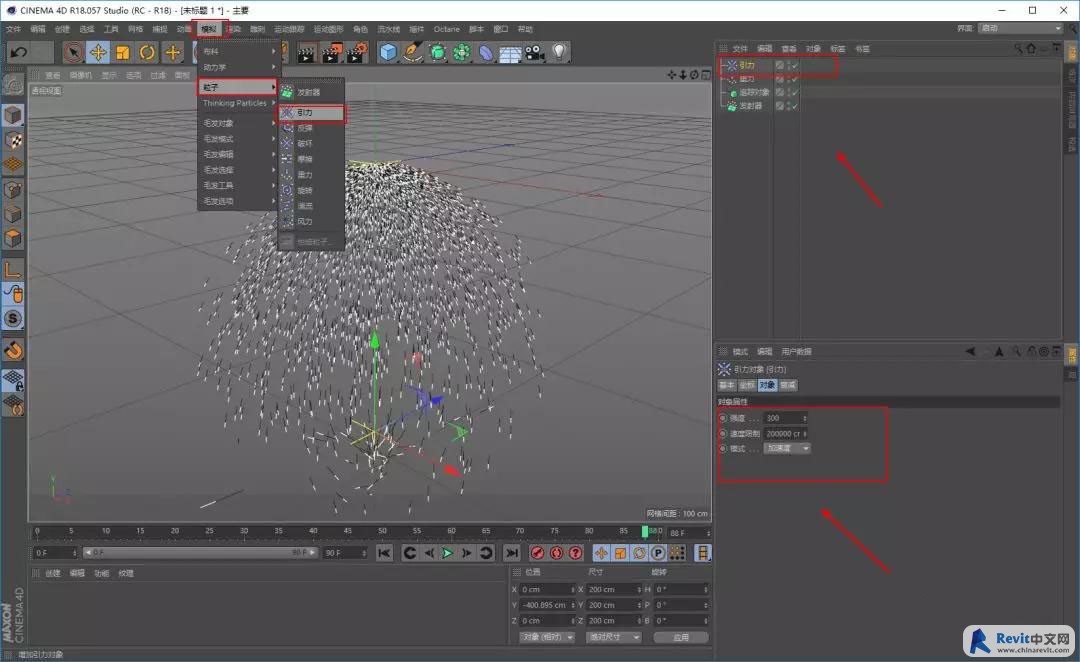This screenshot has width=1080, height=662.
Task: Click the Undo arrow icon
Action: (x=19, y=52)
